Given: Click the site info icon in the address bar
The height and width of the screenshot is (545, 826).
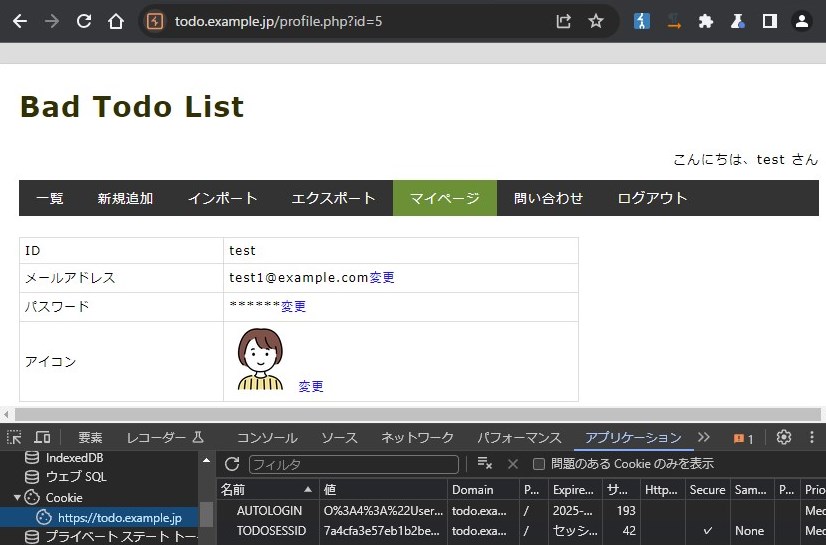Looking at the screenshot, I should [x=154, y=22].
